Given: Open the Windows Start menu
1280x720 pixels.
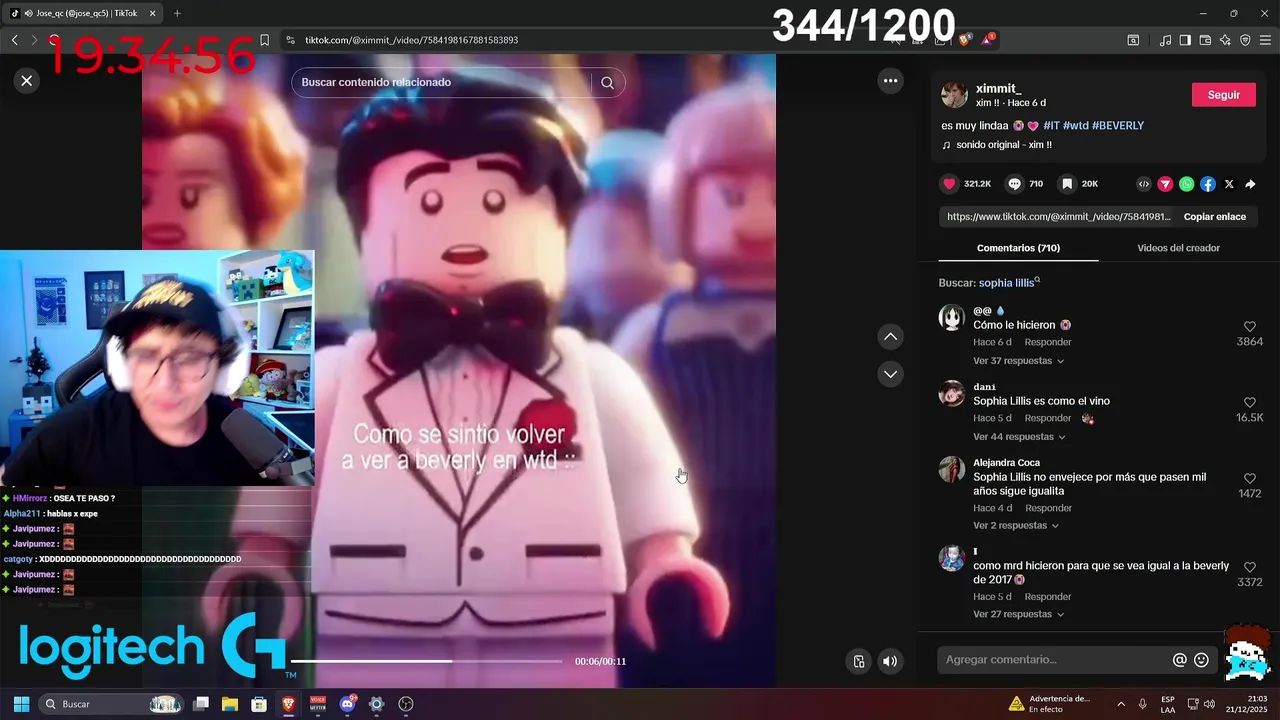Looking at the screenshot, I should [21, 704].
